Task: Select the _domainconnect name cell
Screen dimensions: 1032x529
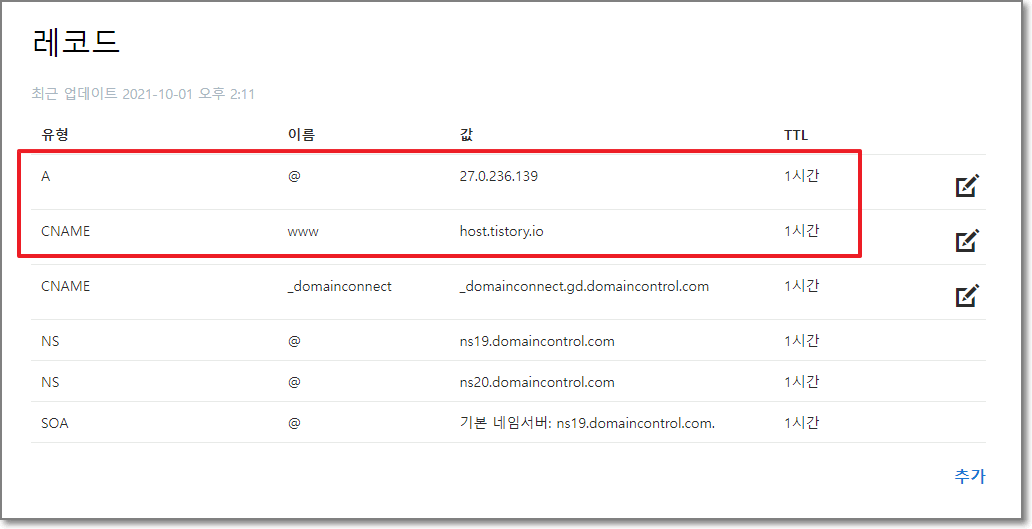Action: click(x=340, y=286)
